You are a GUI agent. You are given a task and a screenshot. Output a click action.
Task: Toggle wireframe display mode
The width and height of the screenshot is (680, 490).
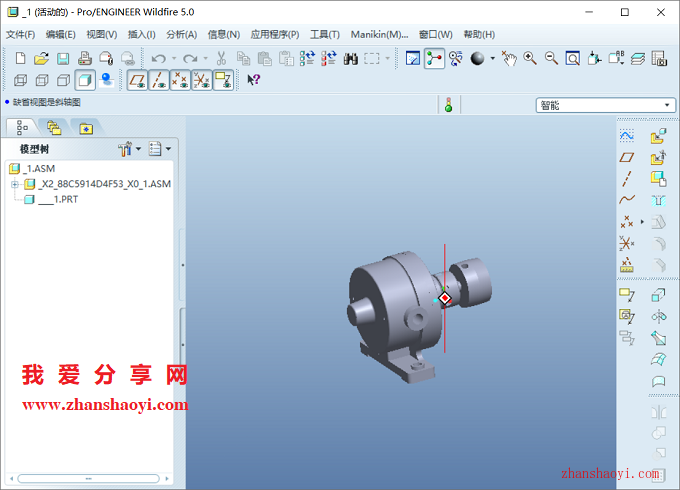pos(20,80)
